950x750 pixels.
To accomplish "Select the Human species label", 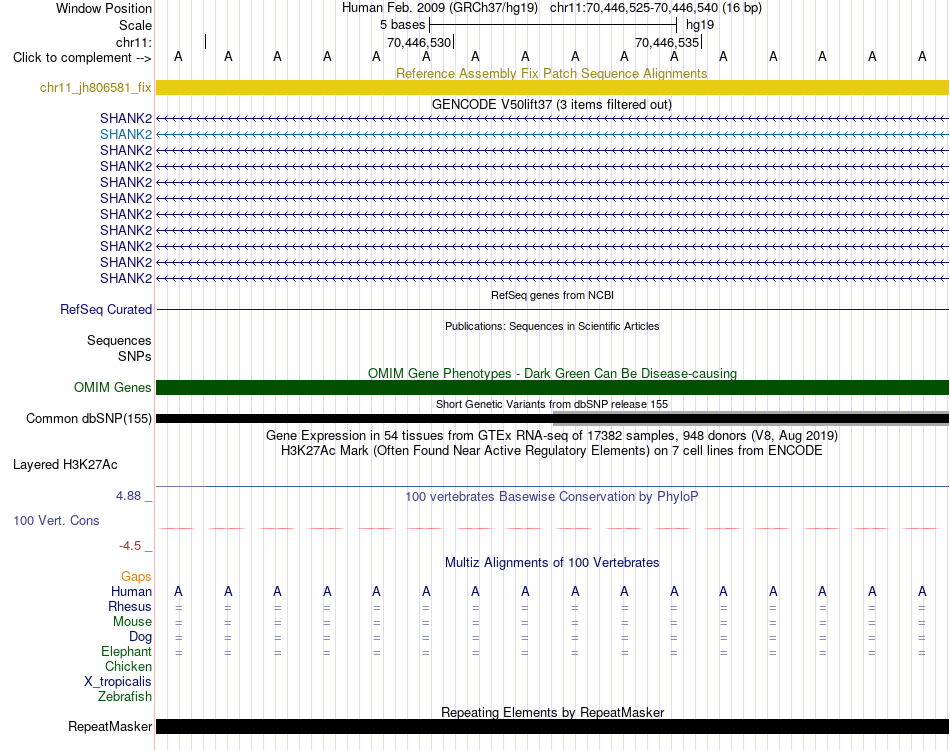I will tap(131, 591).
